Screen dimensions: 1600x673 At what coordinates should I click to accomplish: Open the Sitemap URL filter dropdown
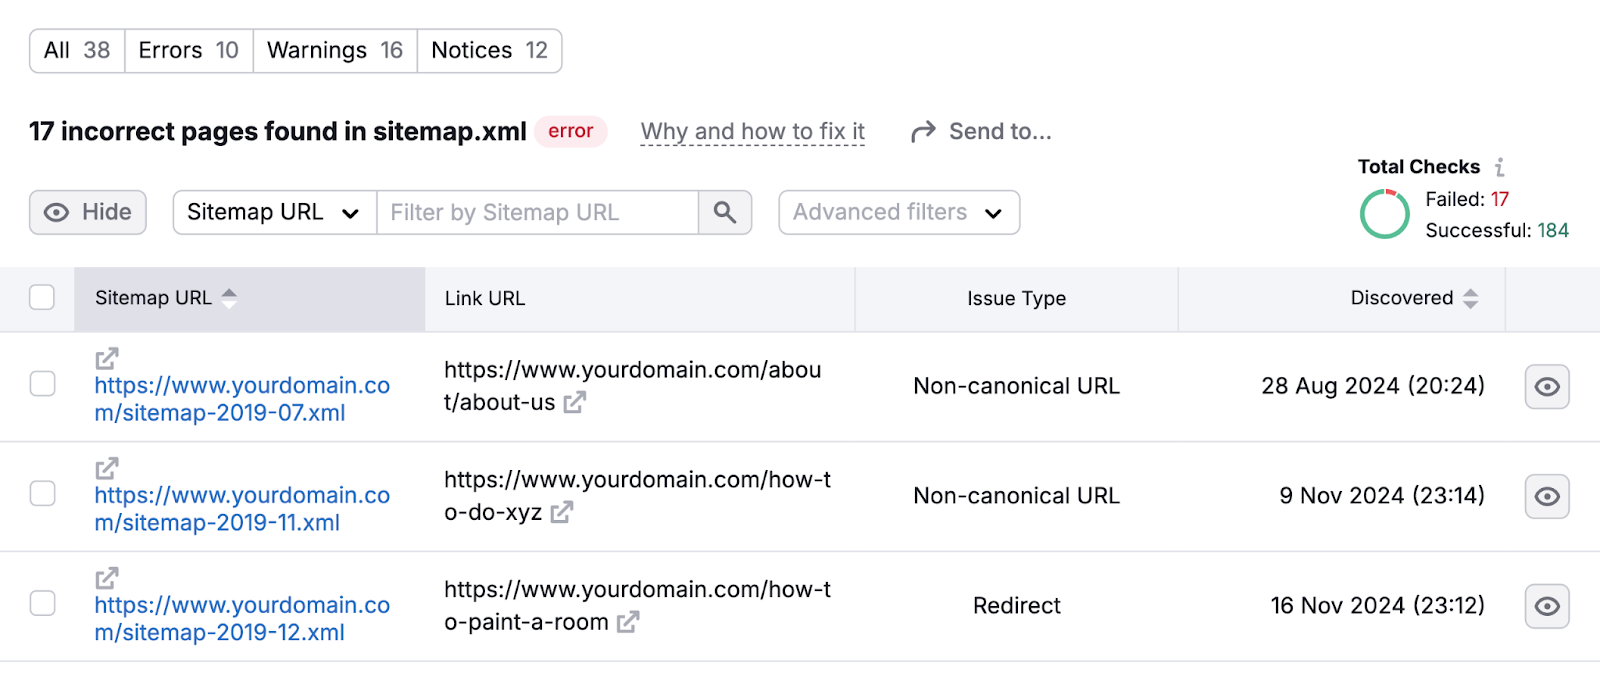point(272,212)
